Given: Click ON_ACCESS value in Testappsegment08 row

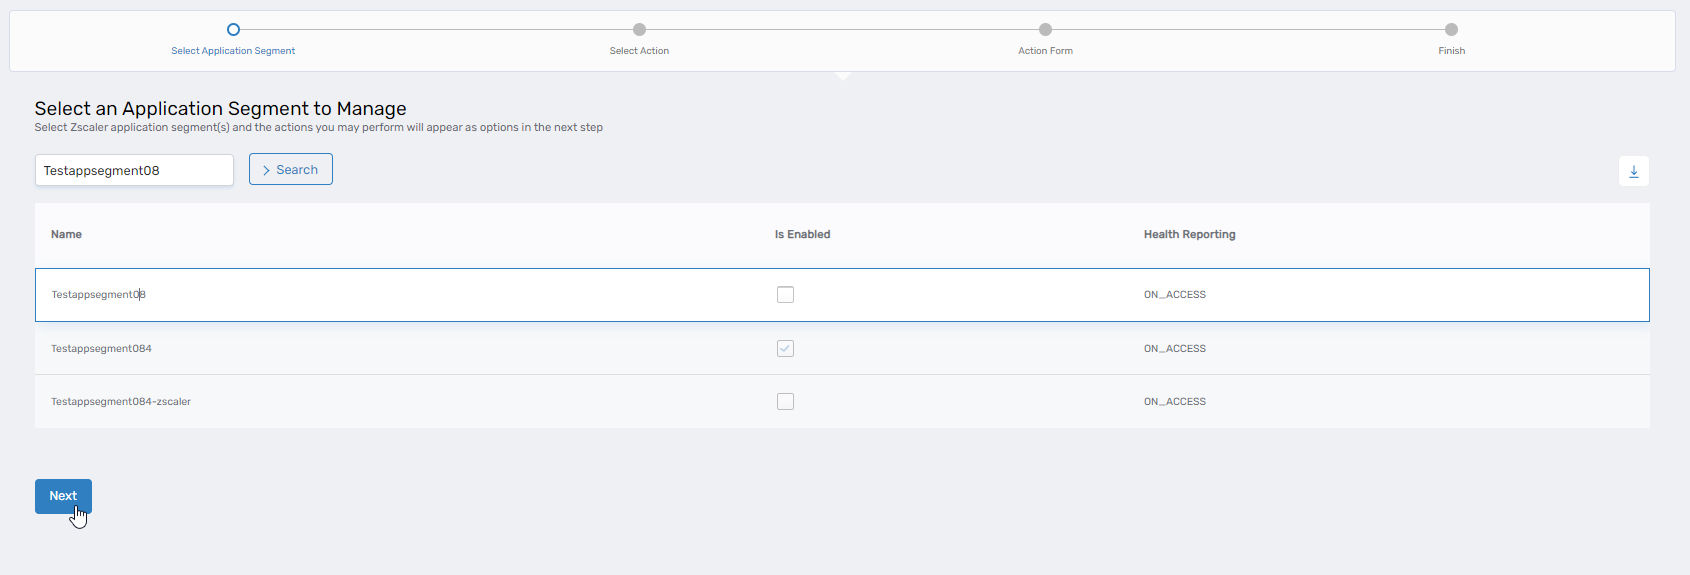Looking at the screenshot, I should [1174, 295].
